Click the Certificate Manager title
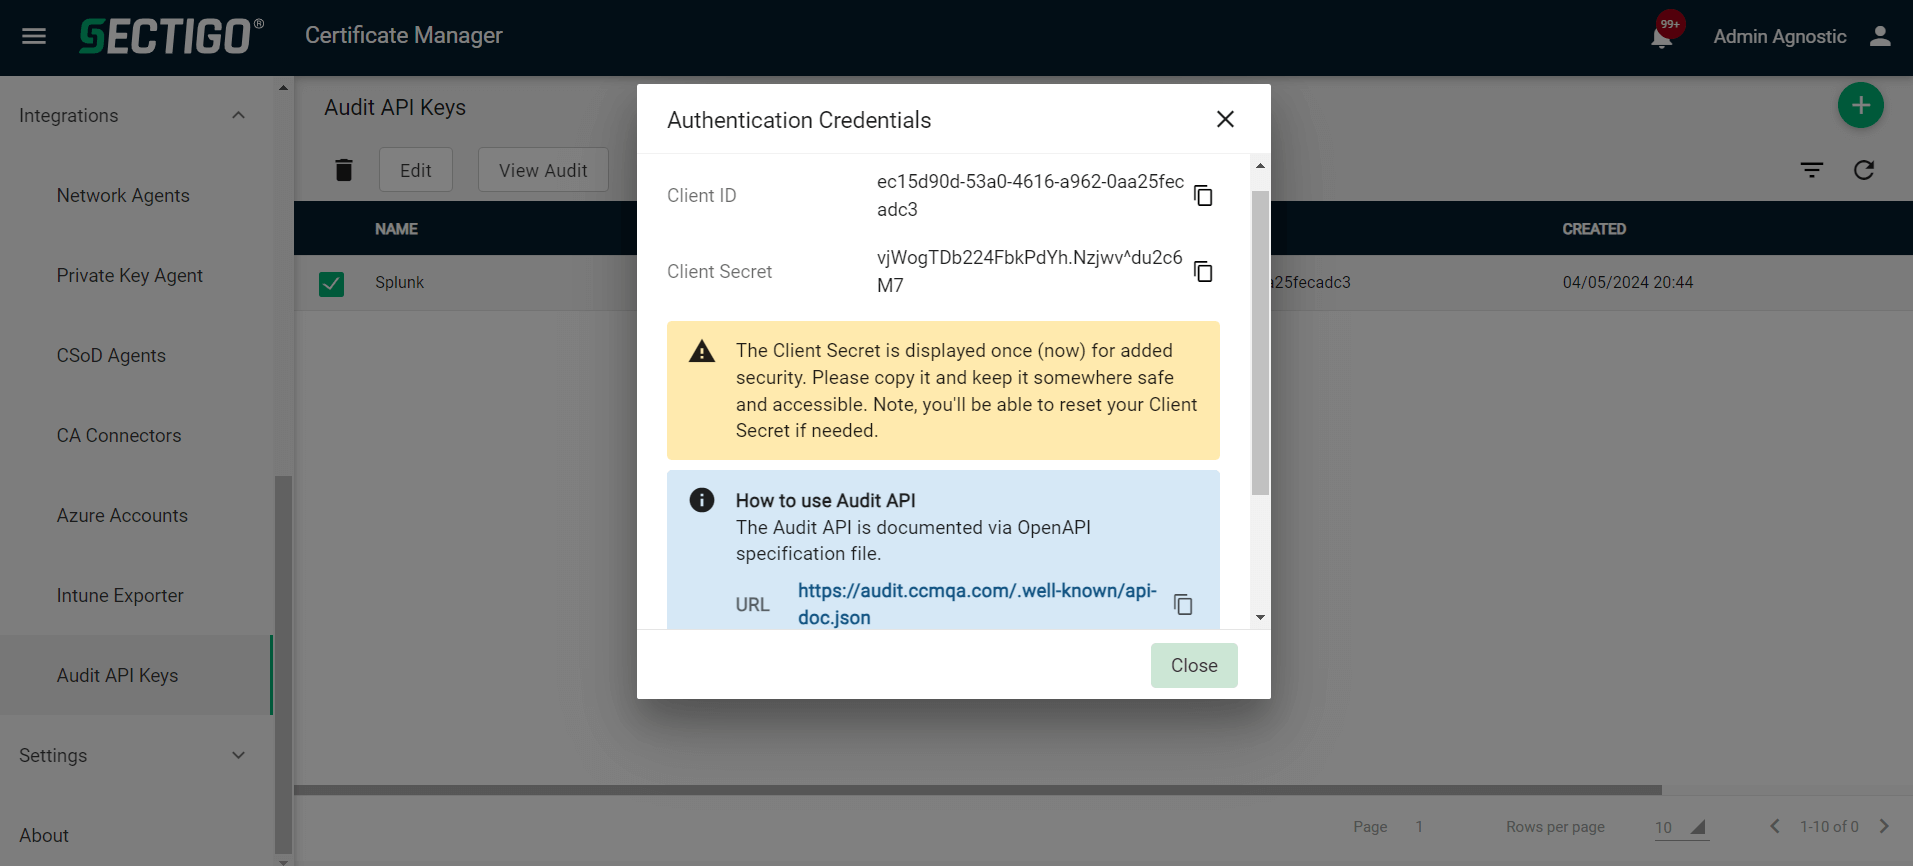1913x866 pixels. [404, 36]
